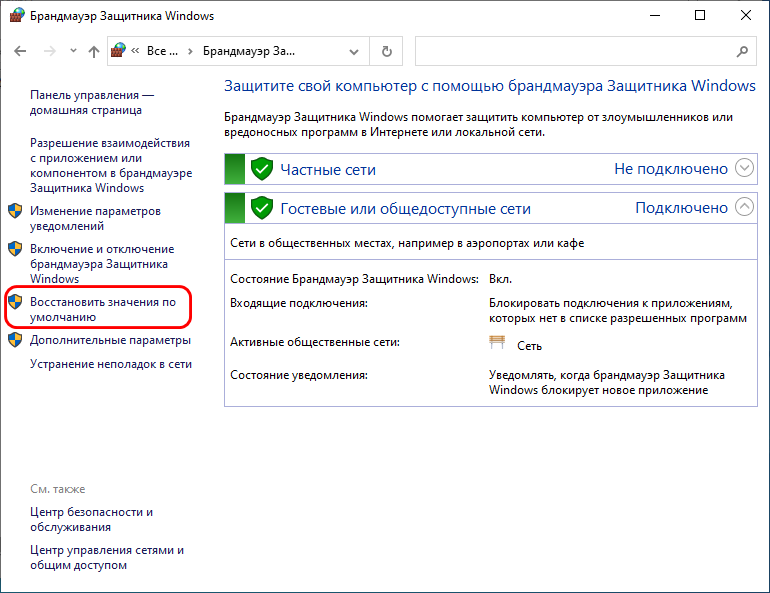Open 'Панель управления — домашняя страница' link
Viewport: 770px width, 593px height.
92,102
